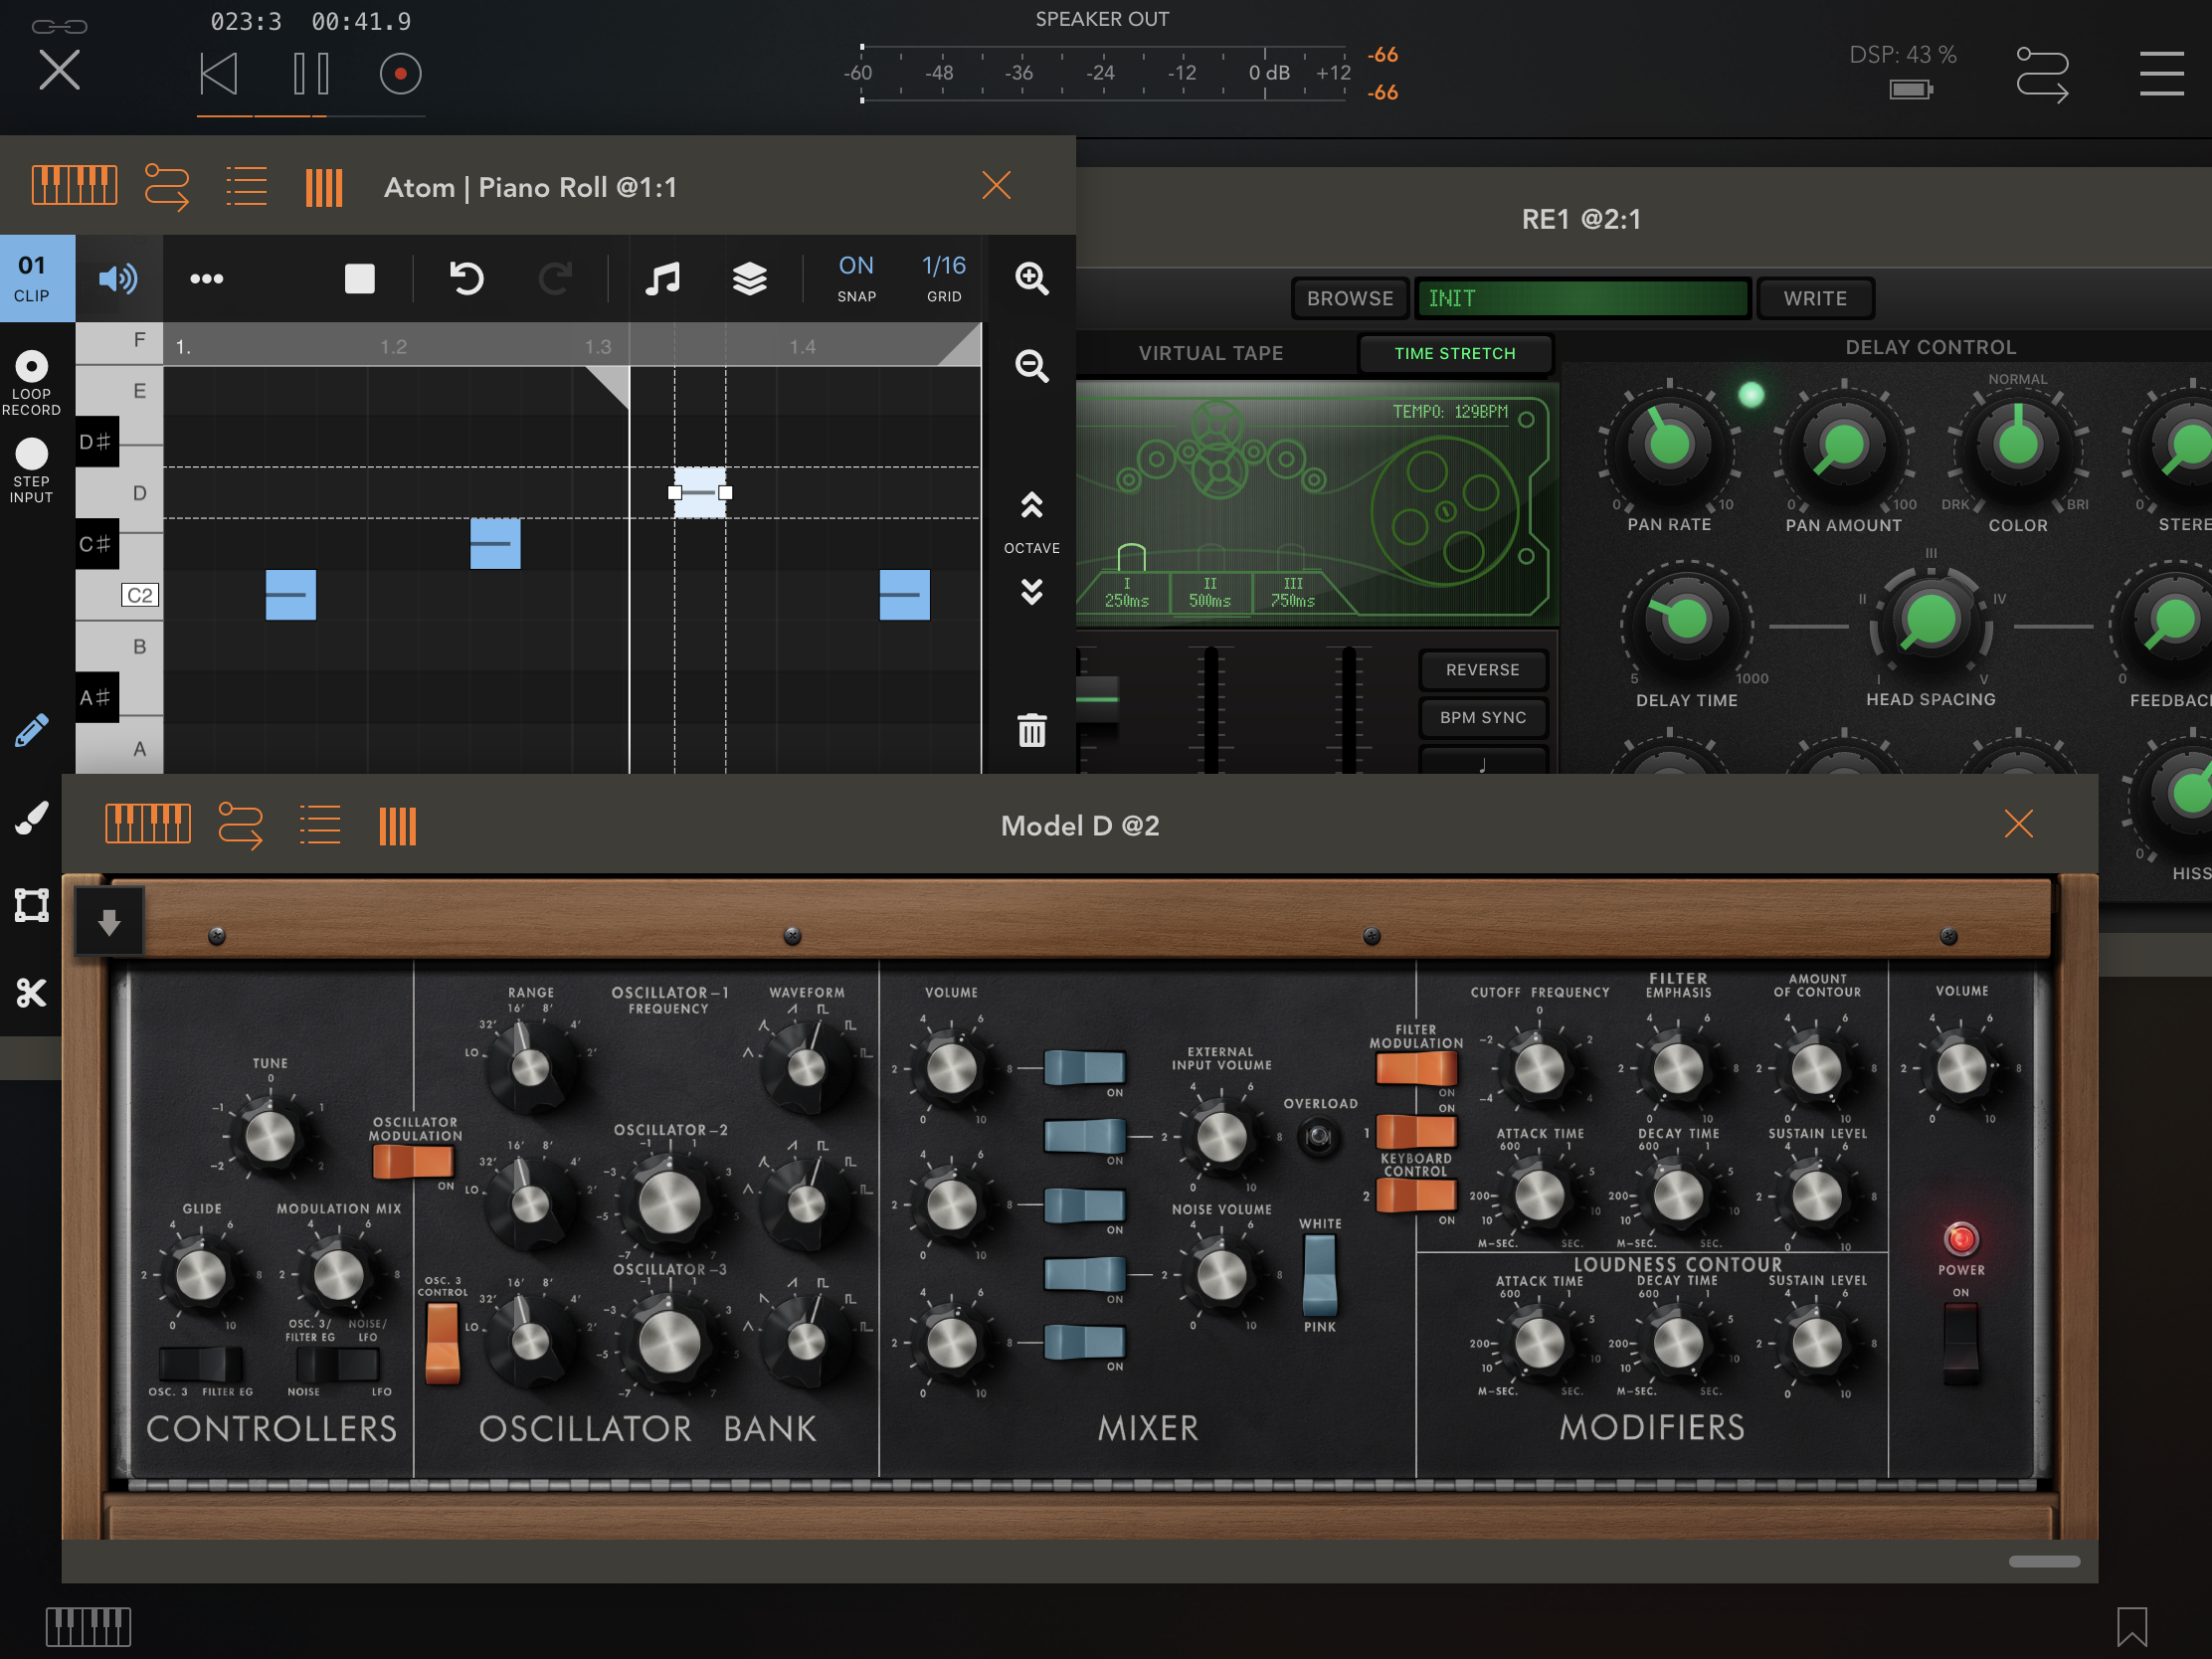The width and height of the screenshot is (2212, 1659).
Task: Open the layers stack icon in Atom
Action: click(x=750, y=279)
